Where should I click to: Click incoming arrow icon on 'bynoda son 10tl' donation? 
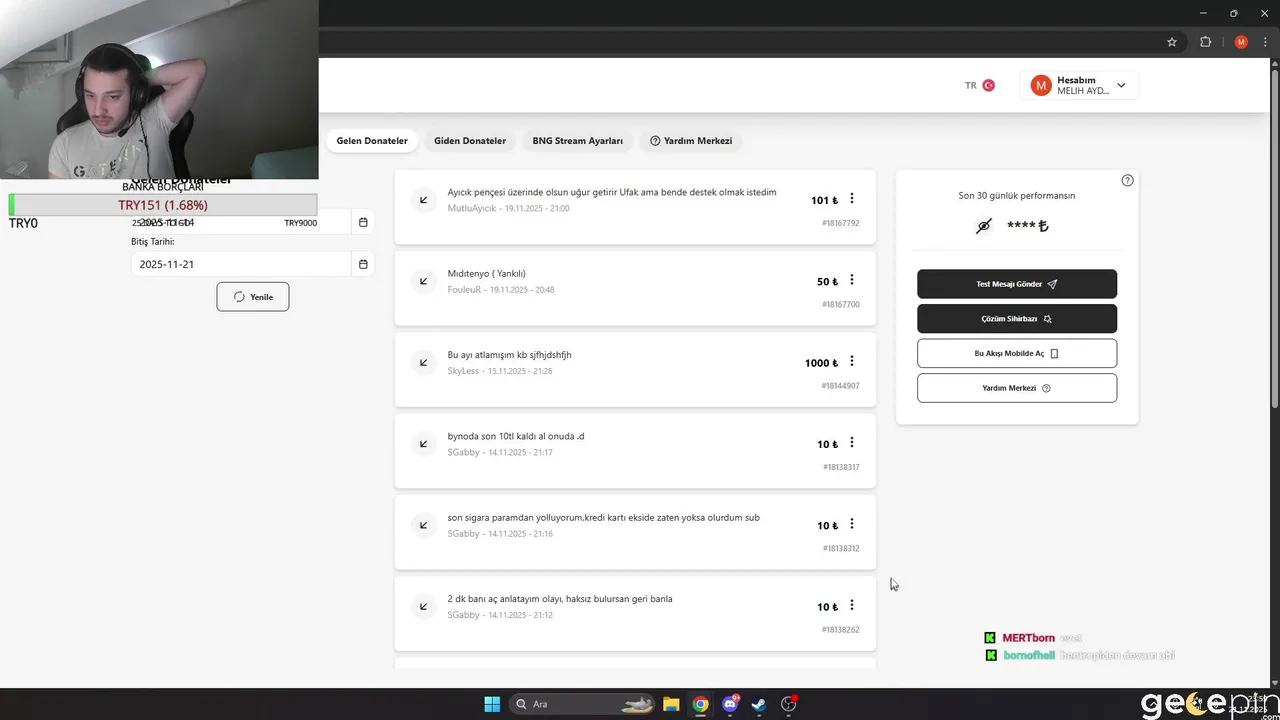(x=424, y=444)
